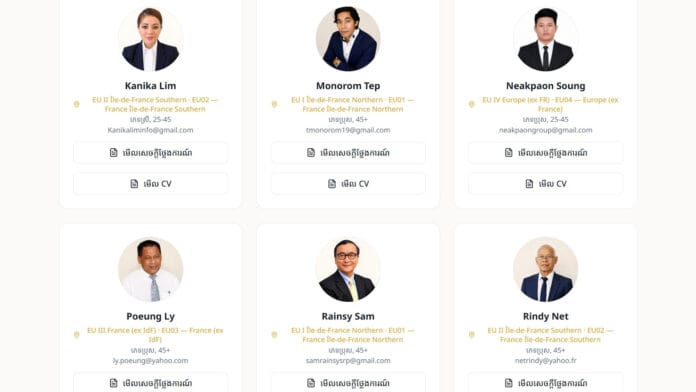Open Rindy Net's statement button
The height and width of the screenshot is (392, 696).
[x=546, y=383]
